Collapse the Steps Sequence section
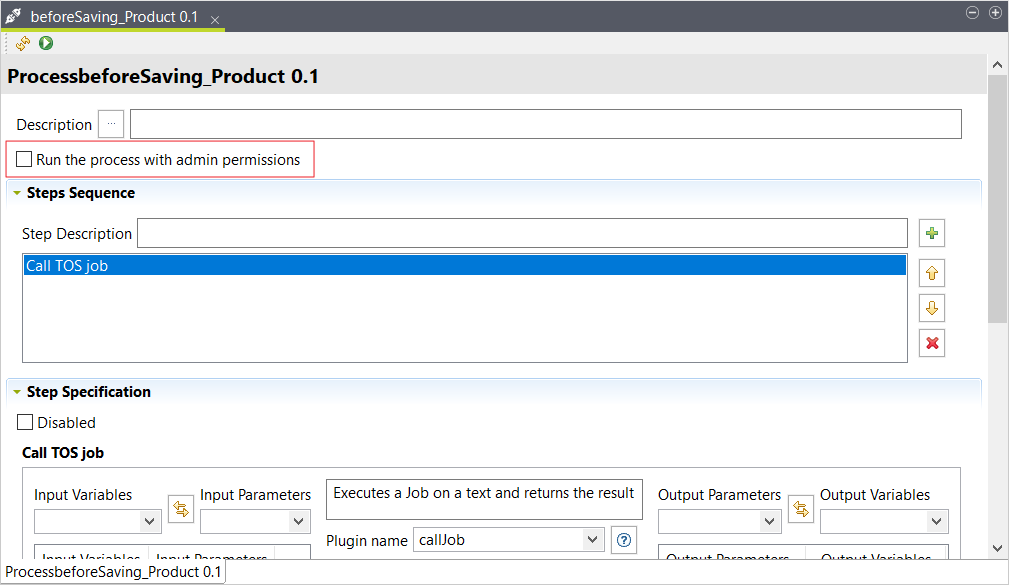 point(17,193)
